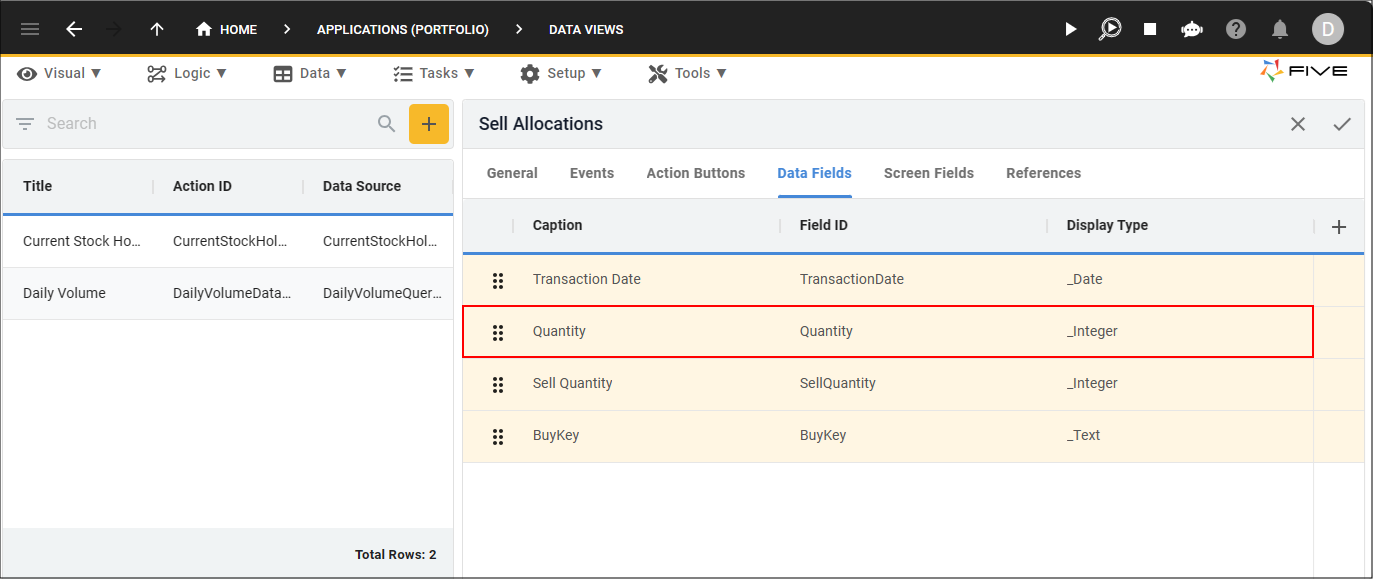The image size is (1373, 579).
Task: Open the help question mark icon
Action: 1236,29
